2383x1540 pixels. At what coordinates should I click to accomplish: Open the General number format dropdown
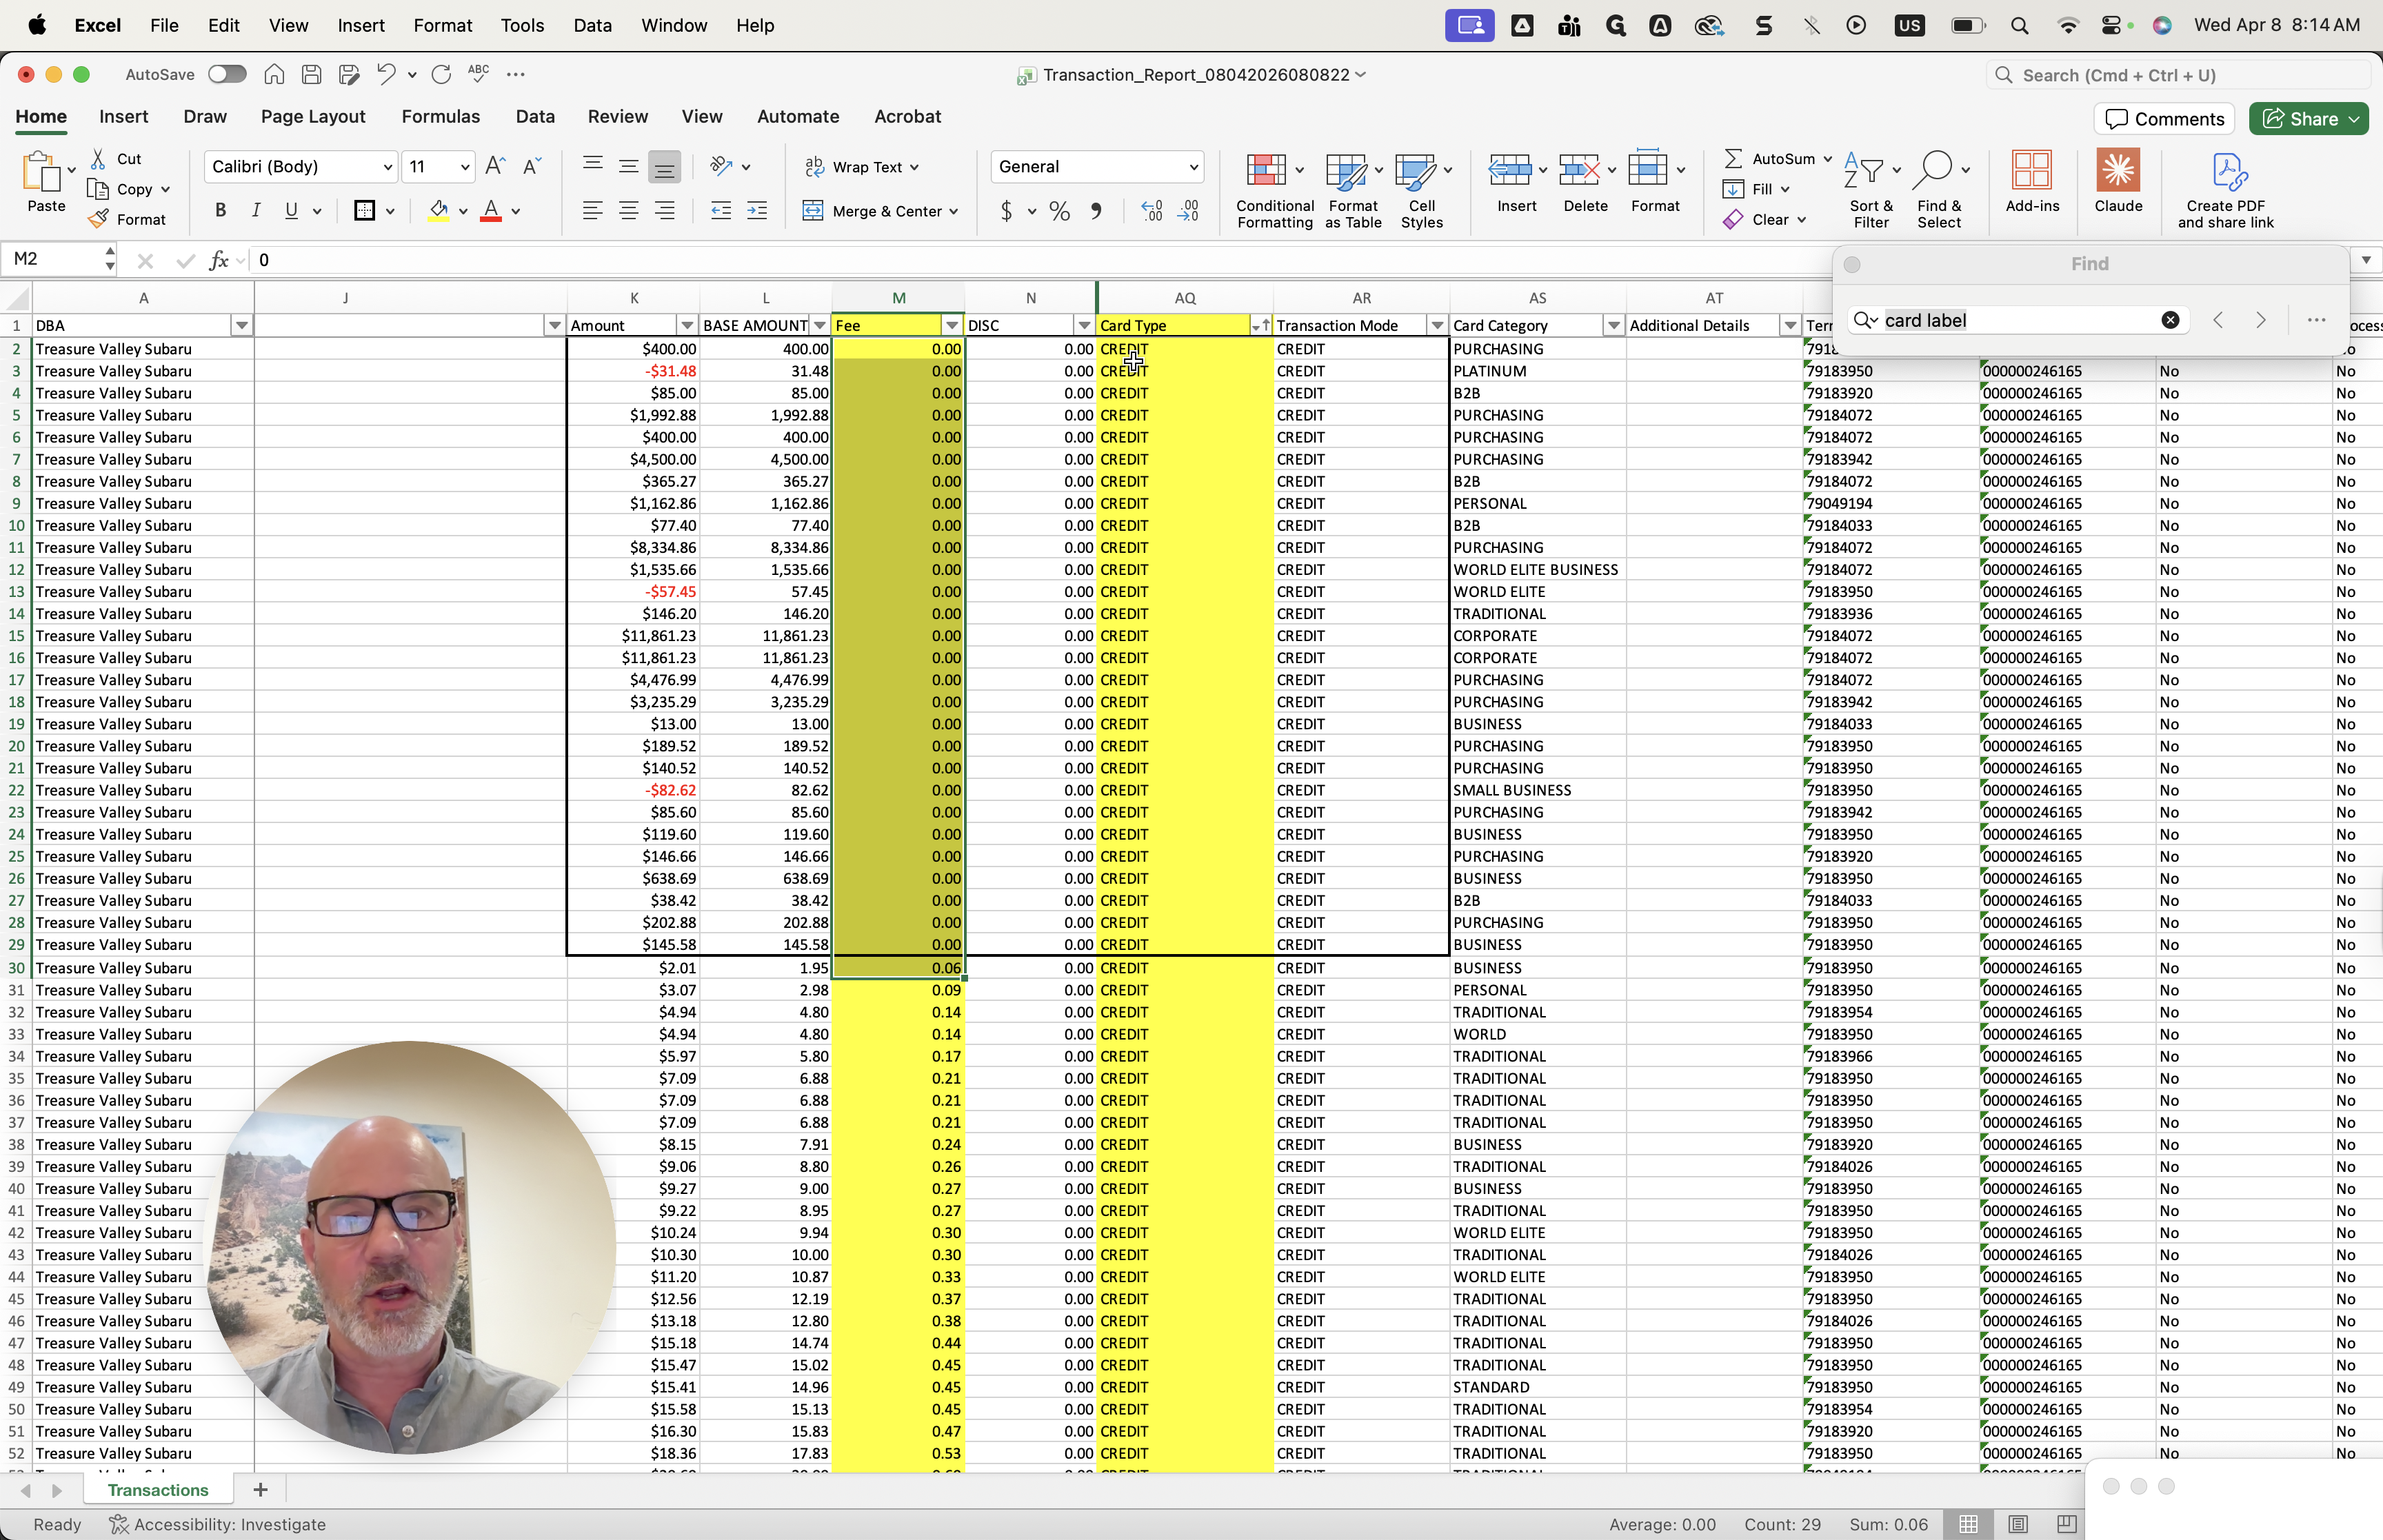point(1193,167)
